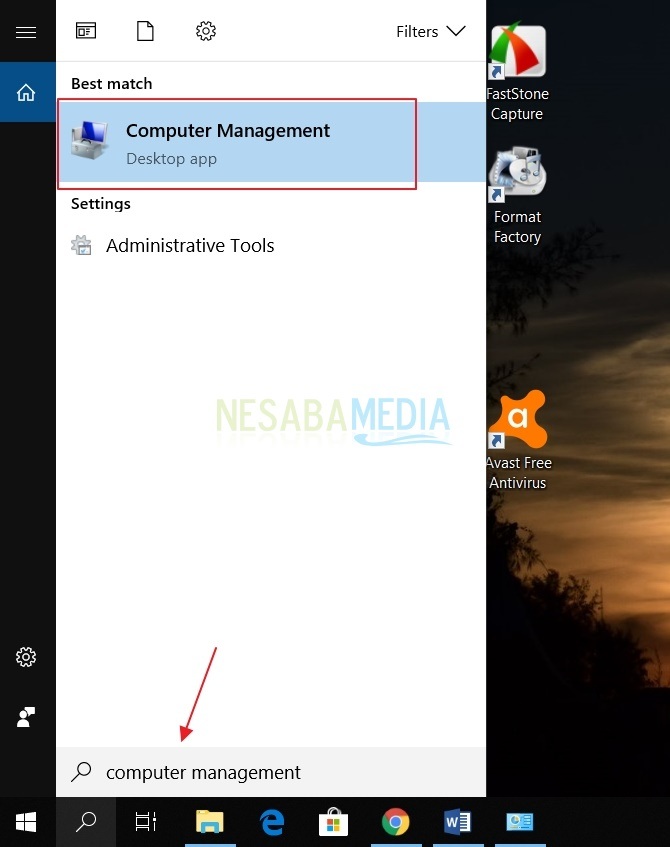Screen dimensions: 670x847
Task: Click the search box with computer management
Action: click(270, 772)
